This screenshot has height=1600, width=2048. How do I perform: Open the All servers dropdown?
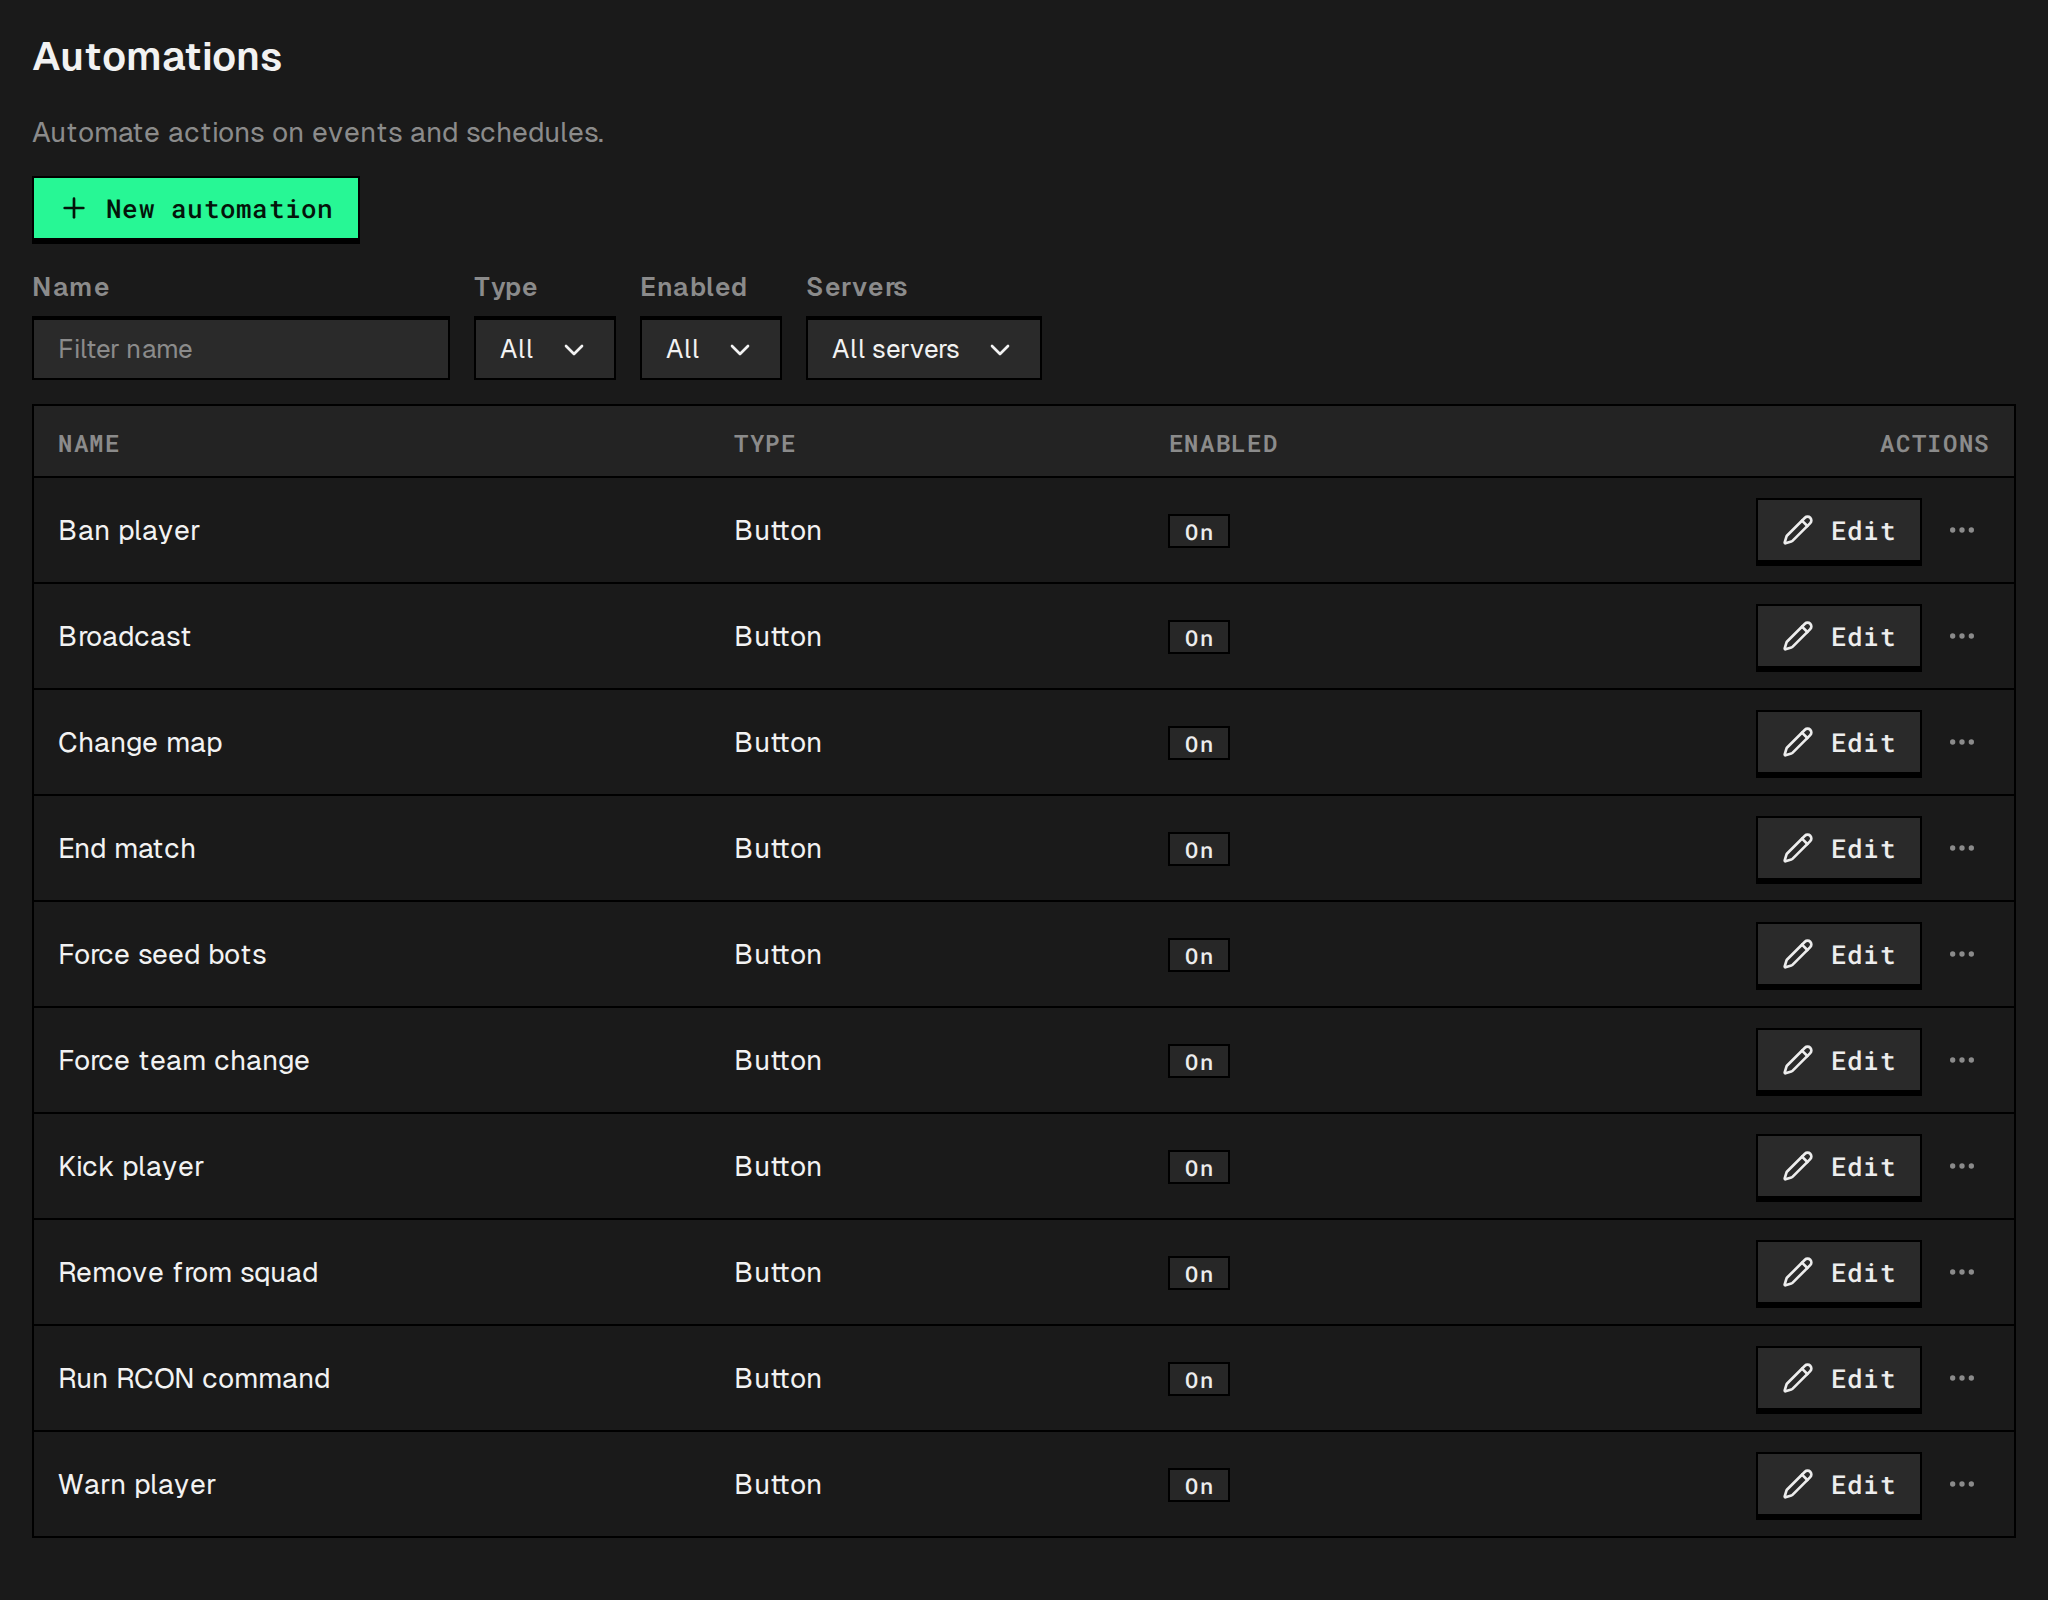tap(923, 349)
